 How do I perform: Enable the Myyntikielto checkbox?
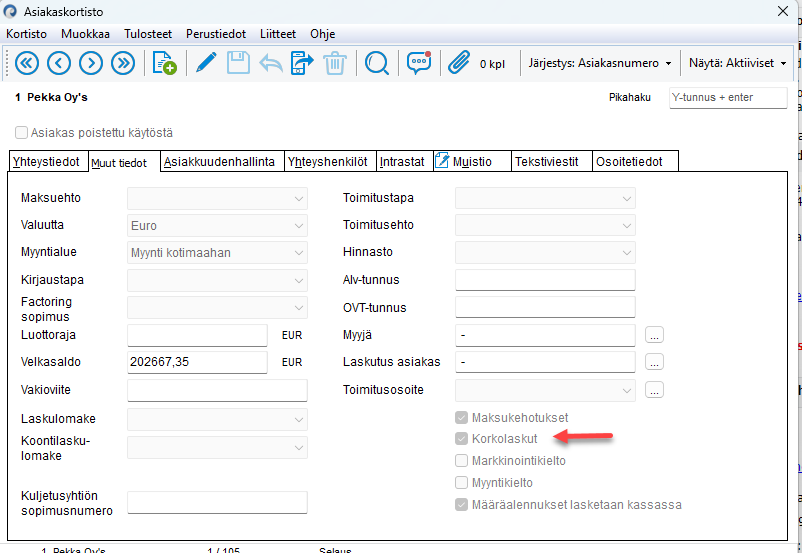[x=461, y=482]
